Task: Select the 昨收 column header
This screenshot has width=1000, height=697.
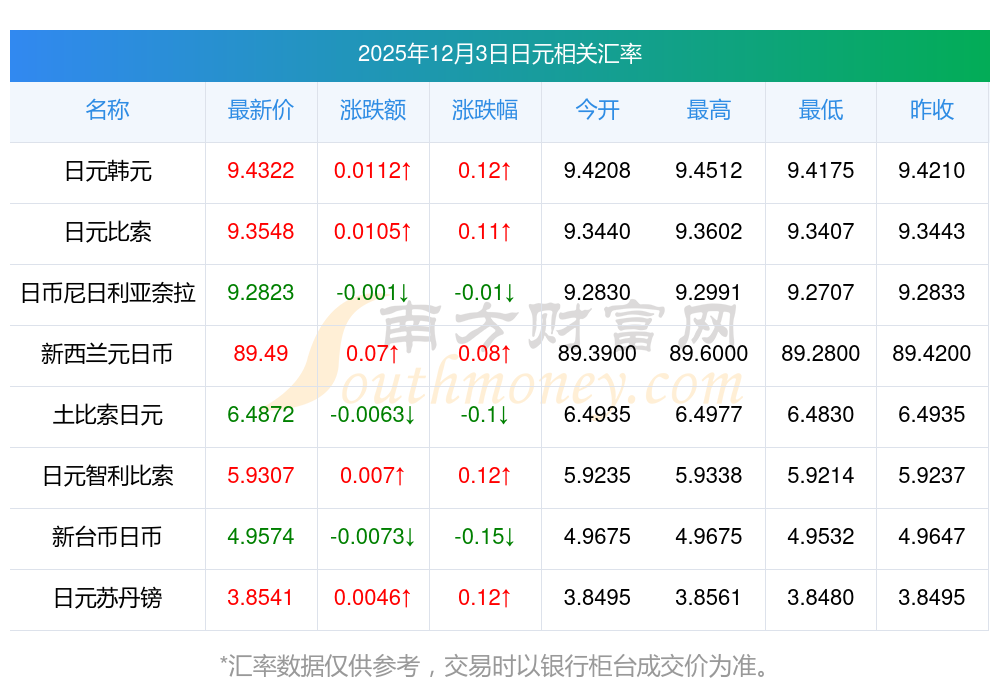Action: [931, 110]
